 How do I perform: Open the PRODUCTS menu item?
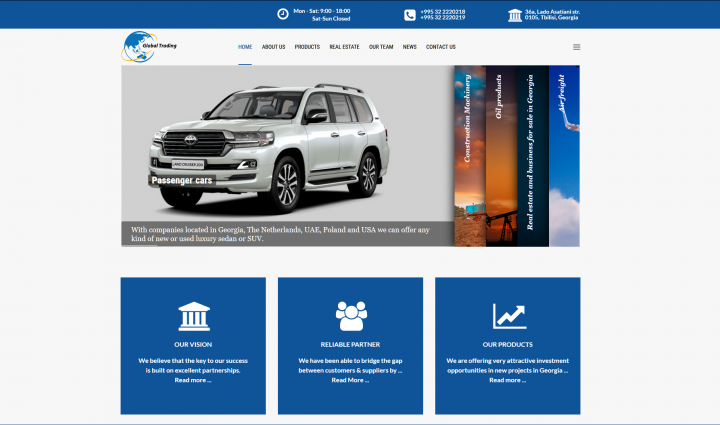[307, 47]
